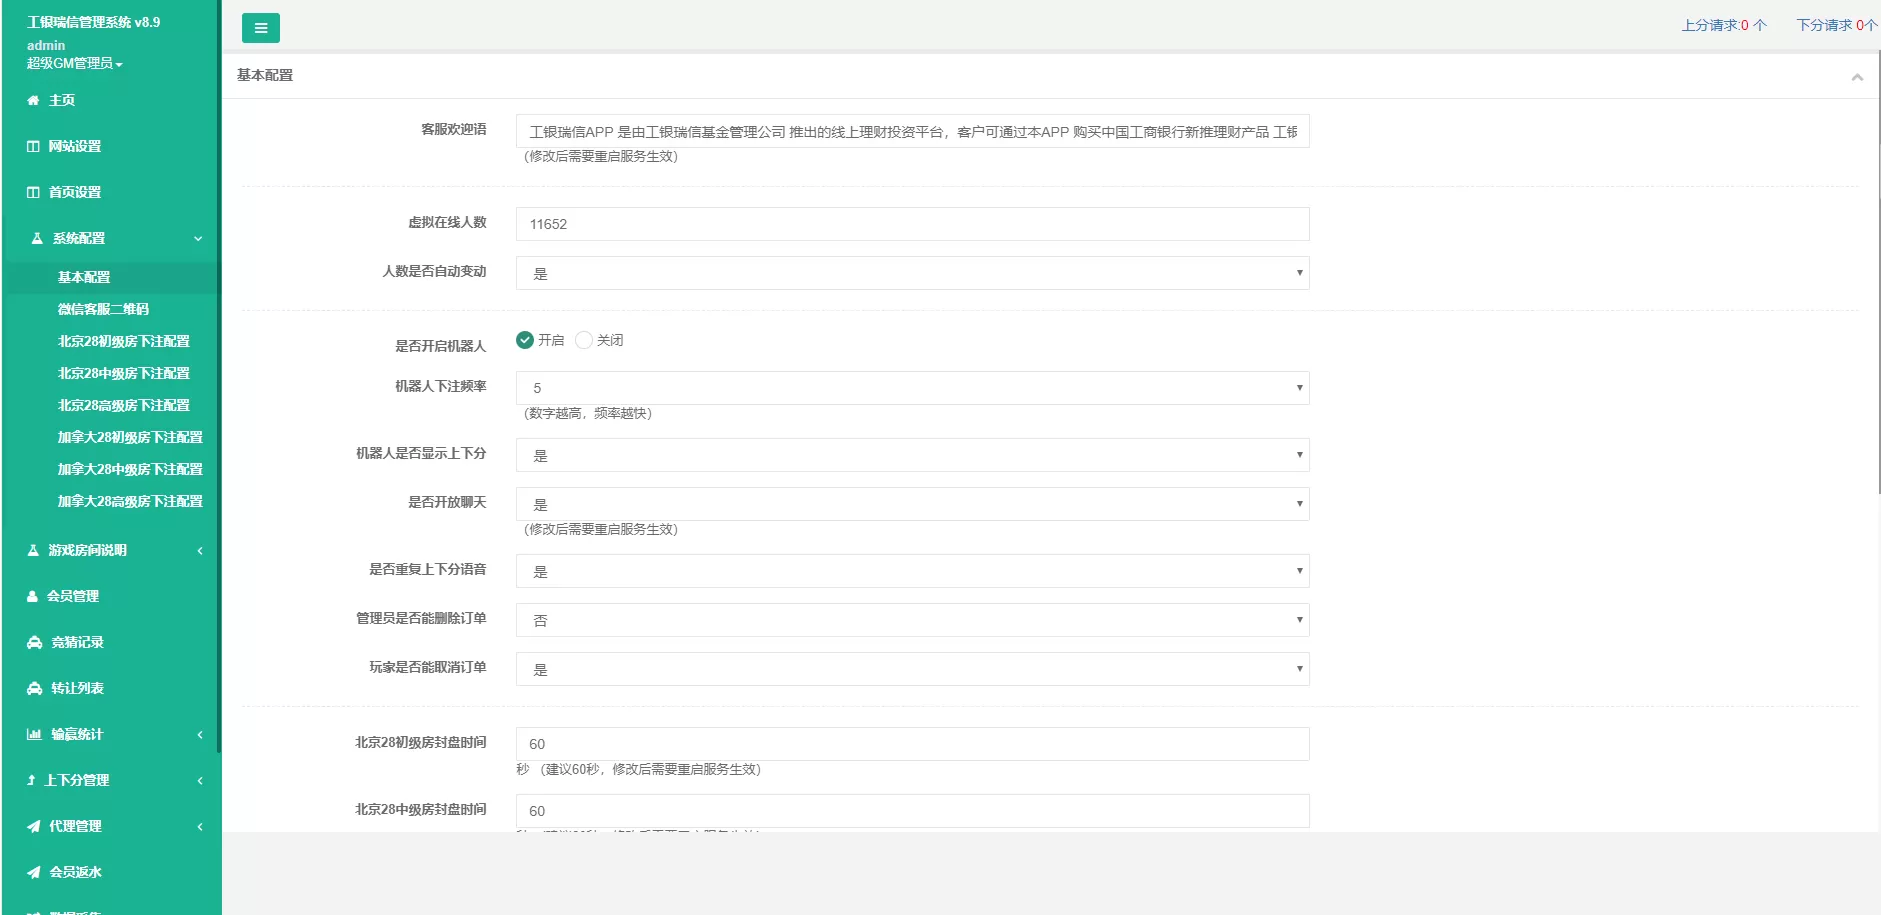Screen dimensions: 1881x915
Task: Open the 管理员是否能删除订单 dropdown
Action: [912, 620]
